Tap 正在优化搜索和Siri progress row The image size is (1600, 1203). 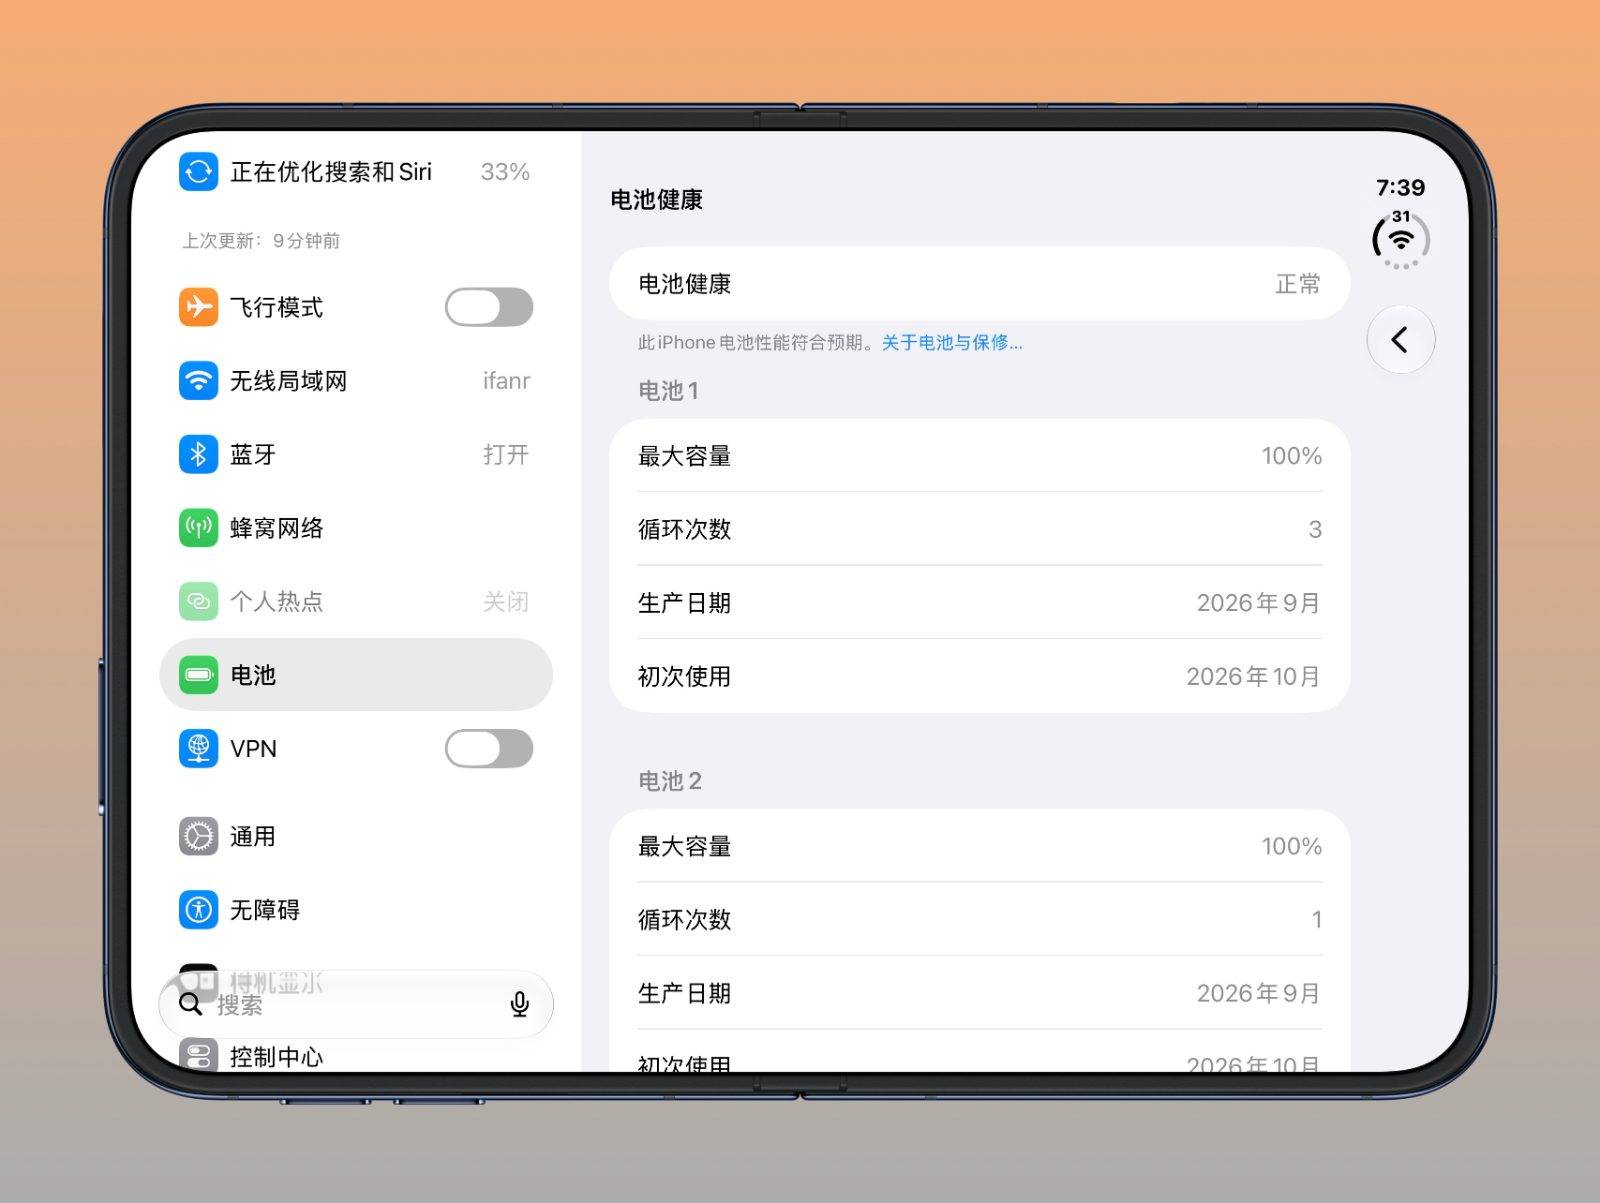click(356, 172)
